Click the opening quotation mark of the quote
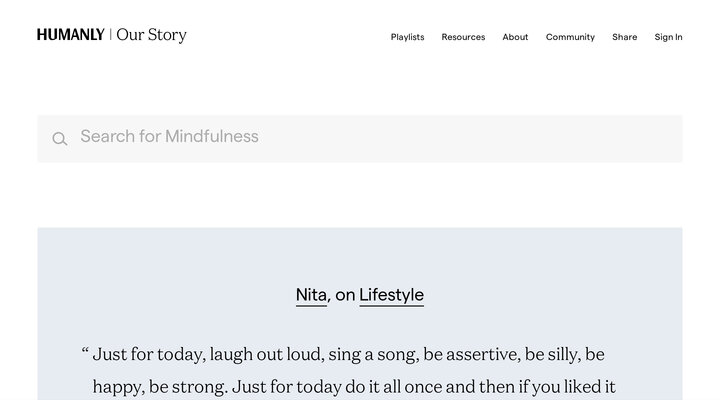Image resolution: width=720 pixels, height=400 pixels. pyautogui.click(x=85, y=353)
